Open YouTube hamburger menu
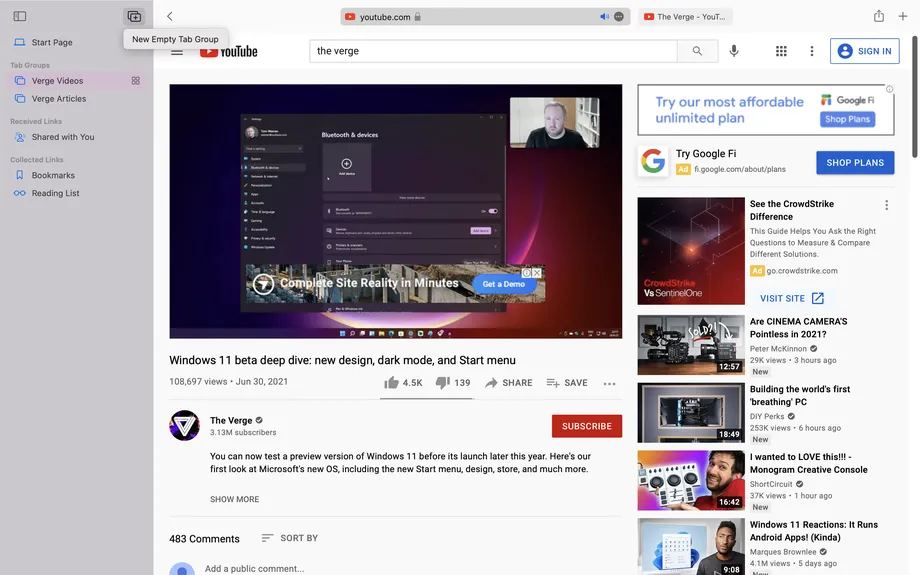Image resolution: width=920 pixels, height=575 pixels. point(177,51)
